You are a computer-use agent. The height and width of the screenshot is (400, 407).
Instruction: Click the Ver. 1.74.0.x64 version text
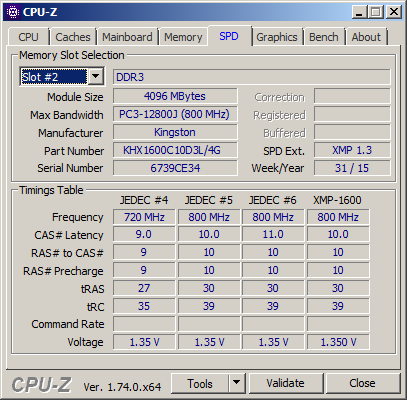click(x=122, y=387)
